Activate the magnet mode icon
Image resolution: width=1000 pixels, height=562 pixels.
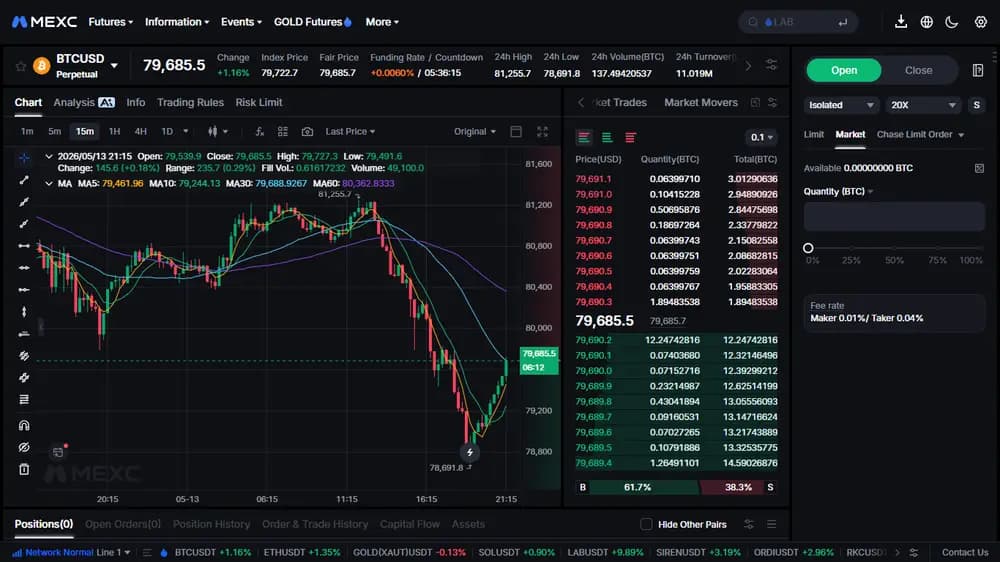tap(24, 425)
